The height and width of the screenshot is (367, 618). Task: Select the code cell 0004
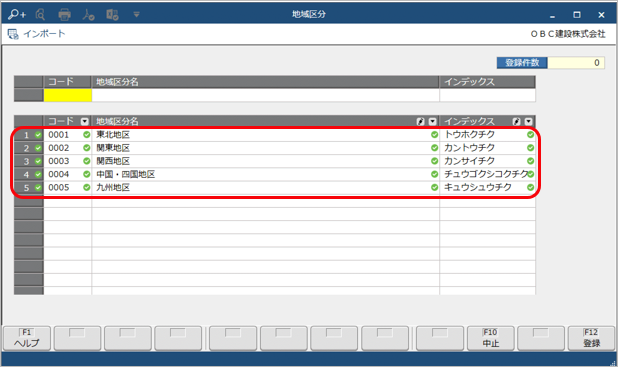67,174
